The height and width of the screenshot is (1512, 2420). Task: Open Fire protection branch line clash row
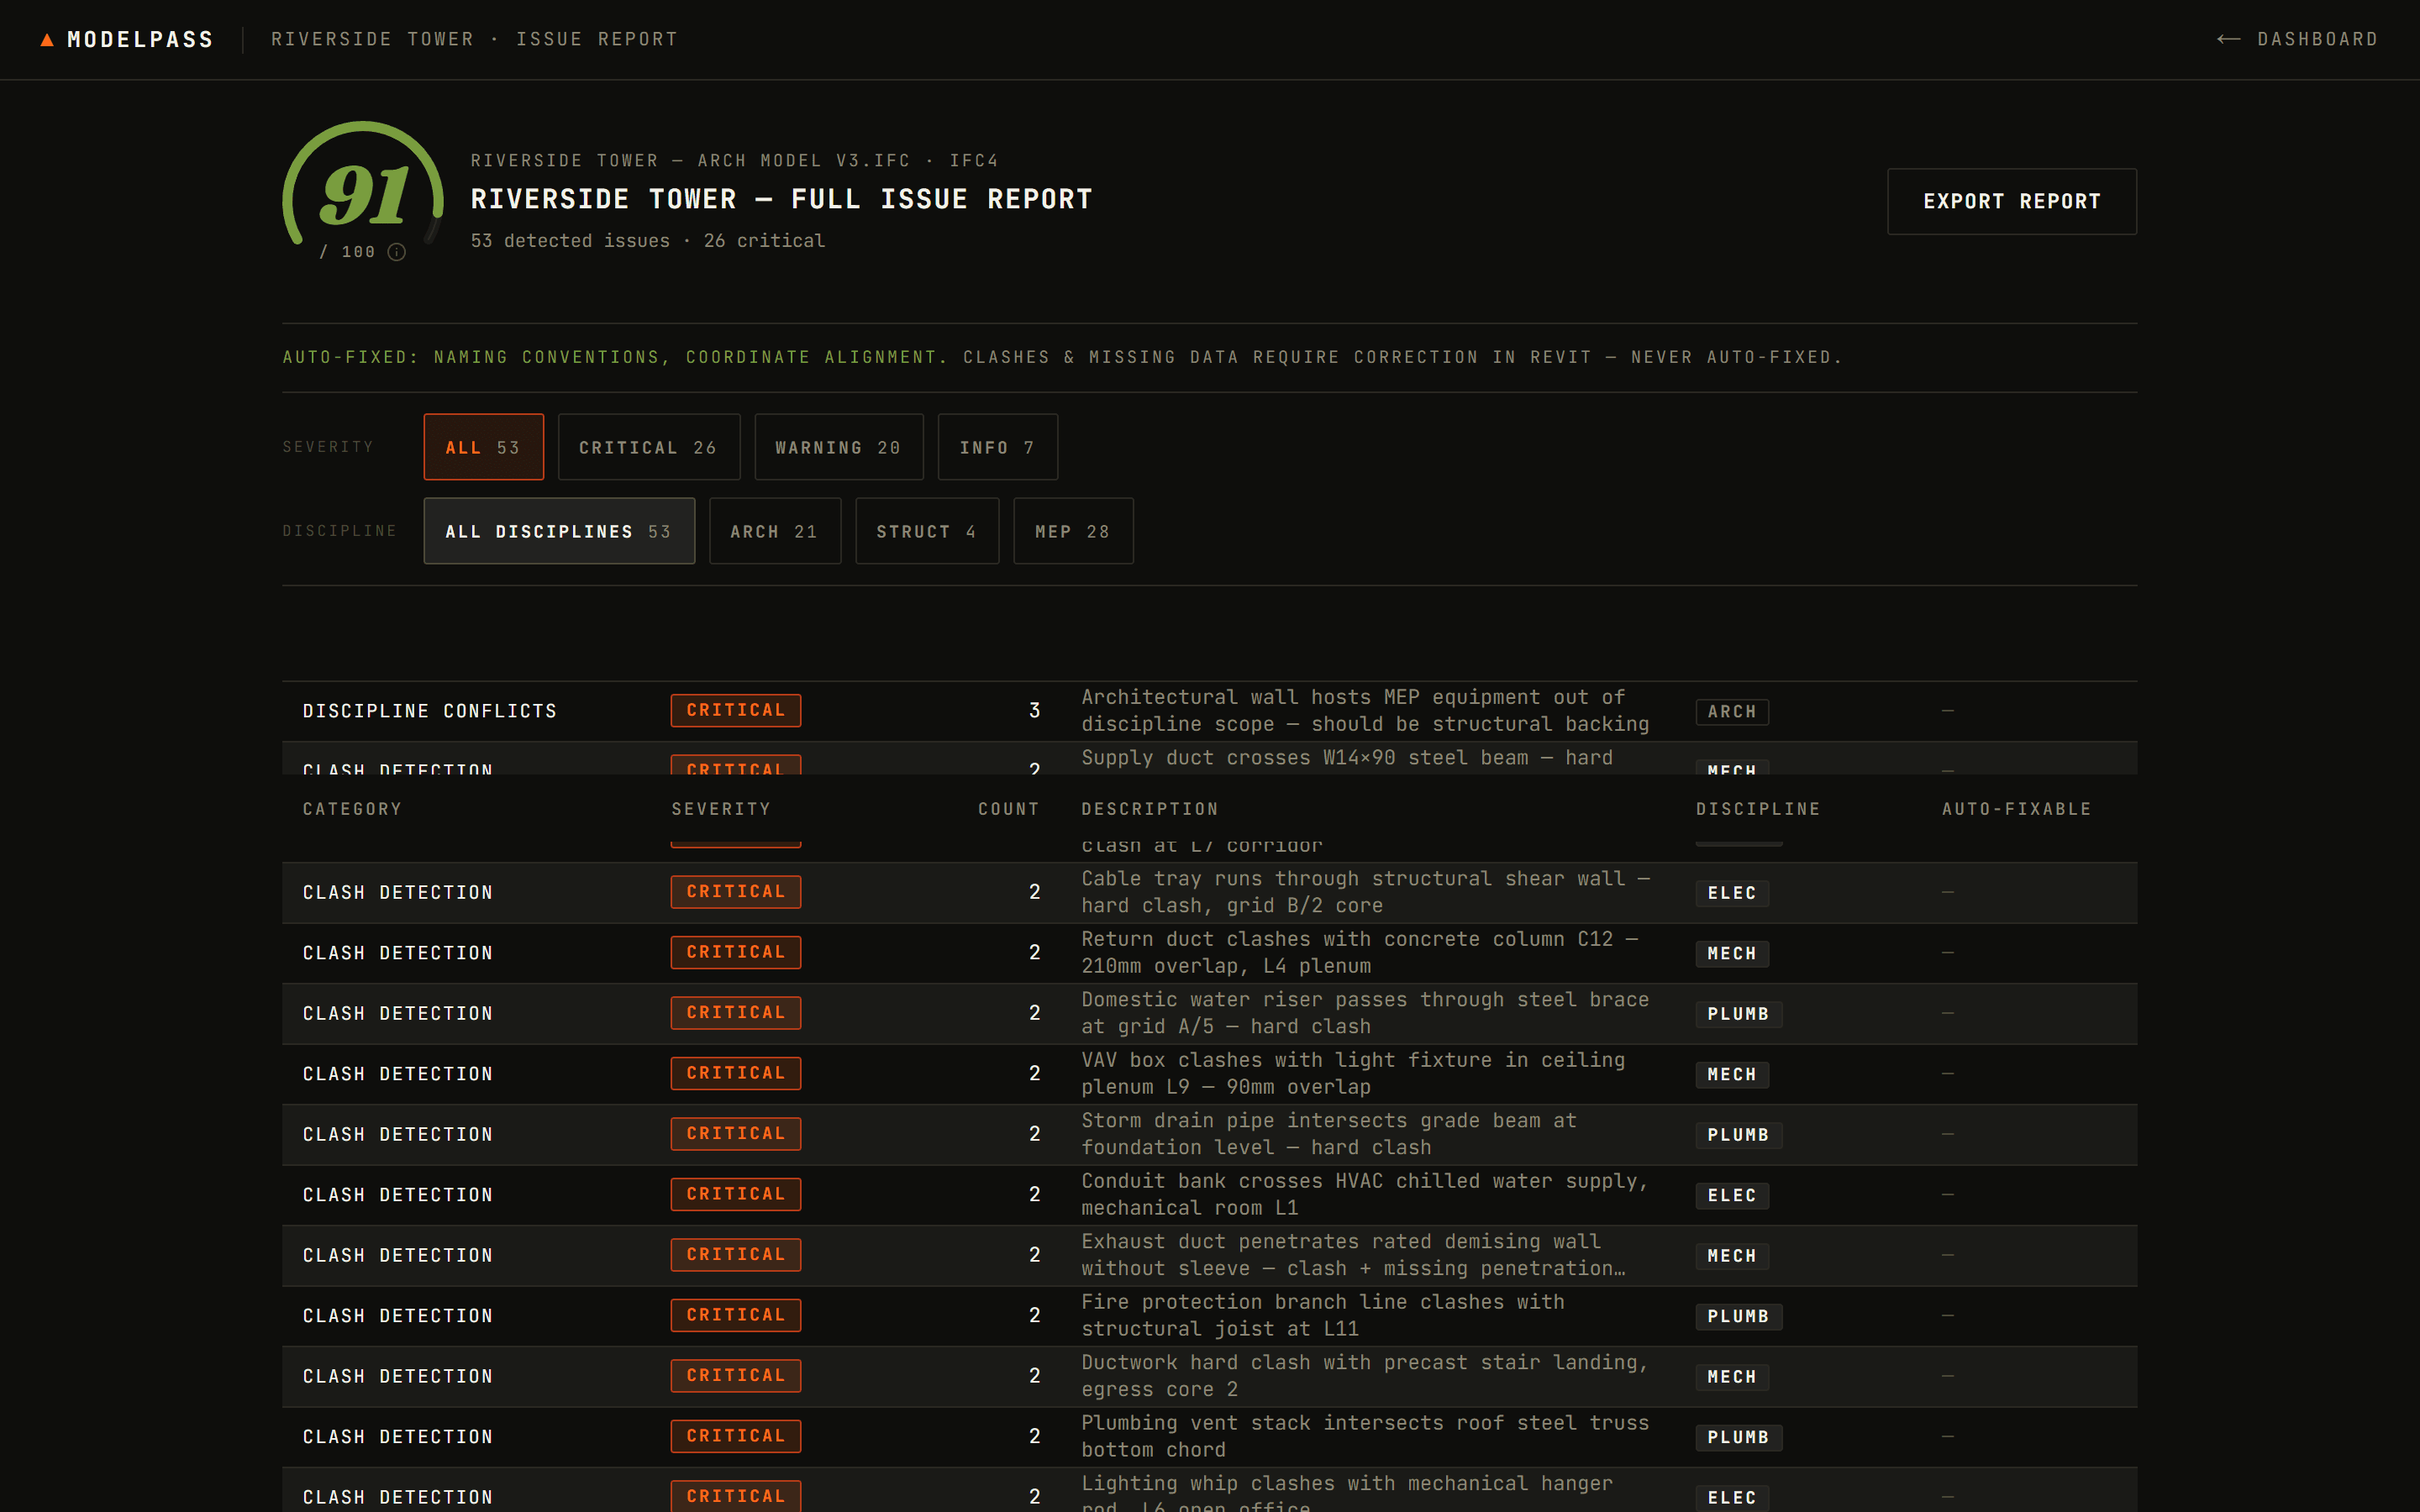pos(1209,1316)
